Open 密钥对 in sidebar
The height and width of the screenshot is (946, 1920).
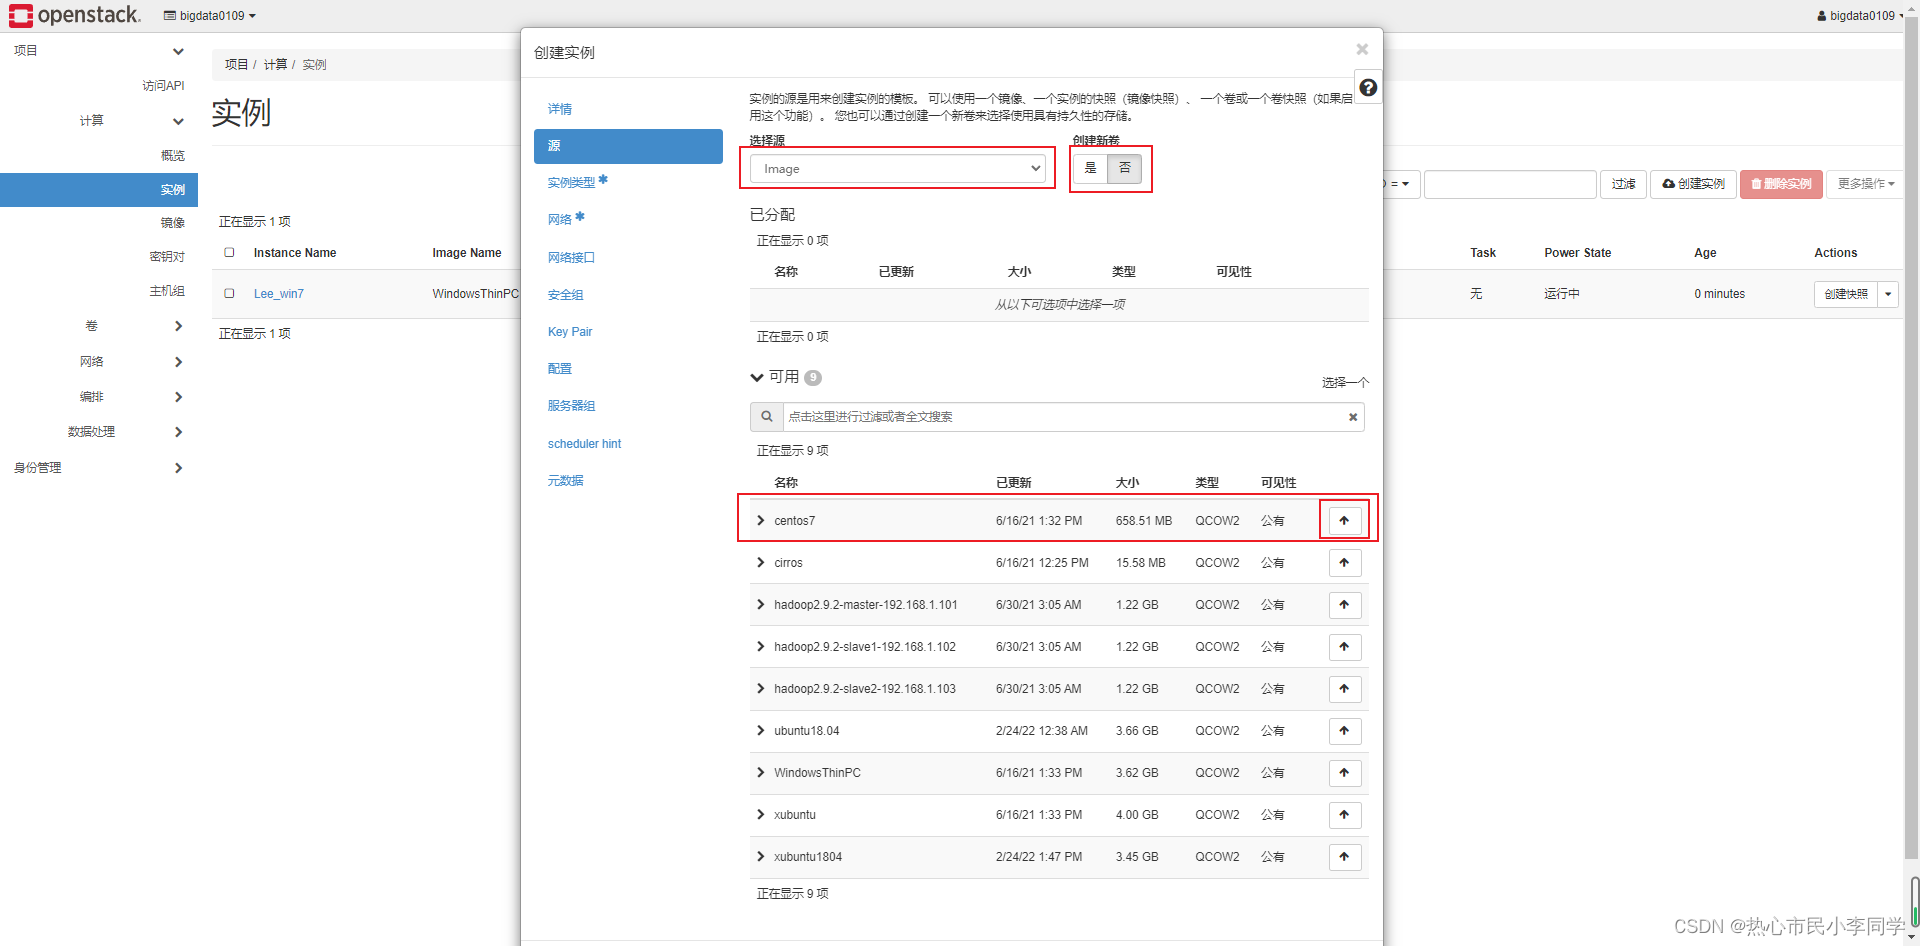[167, 257]
